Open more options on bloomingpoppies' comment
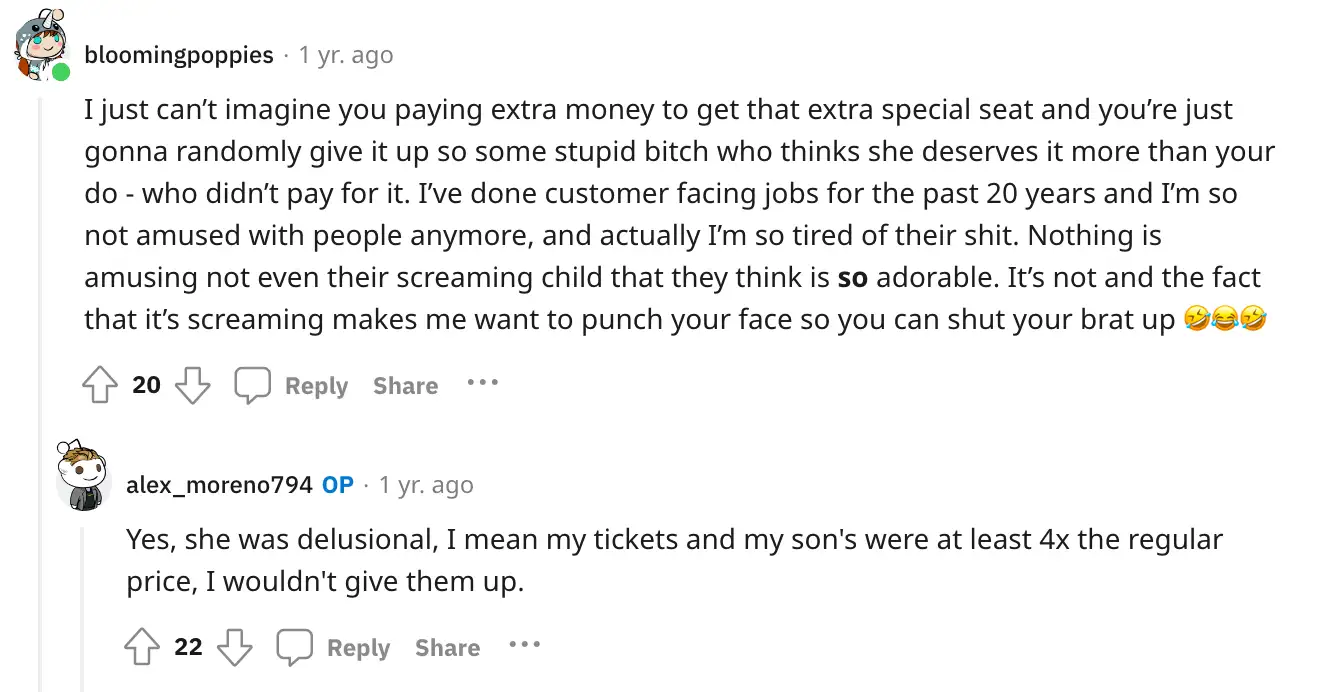Viewport: 1330px width, 692px height. click(x=482, y=383)
